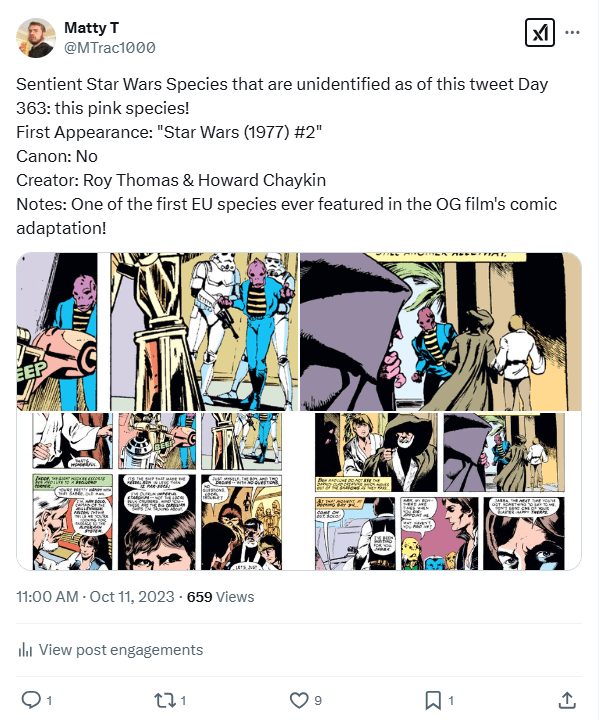Click the reply speech bubble icon
Screen dimensions: 600x720
pyautogui.click(x=30, y=699)
